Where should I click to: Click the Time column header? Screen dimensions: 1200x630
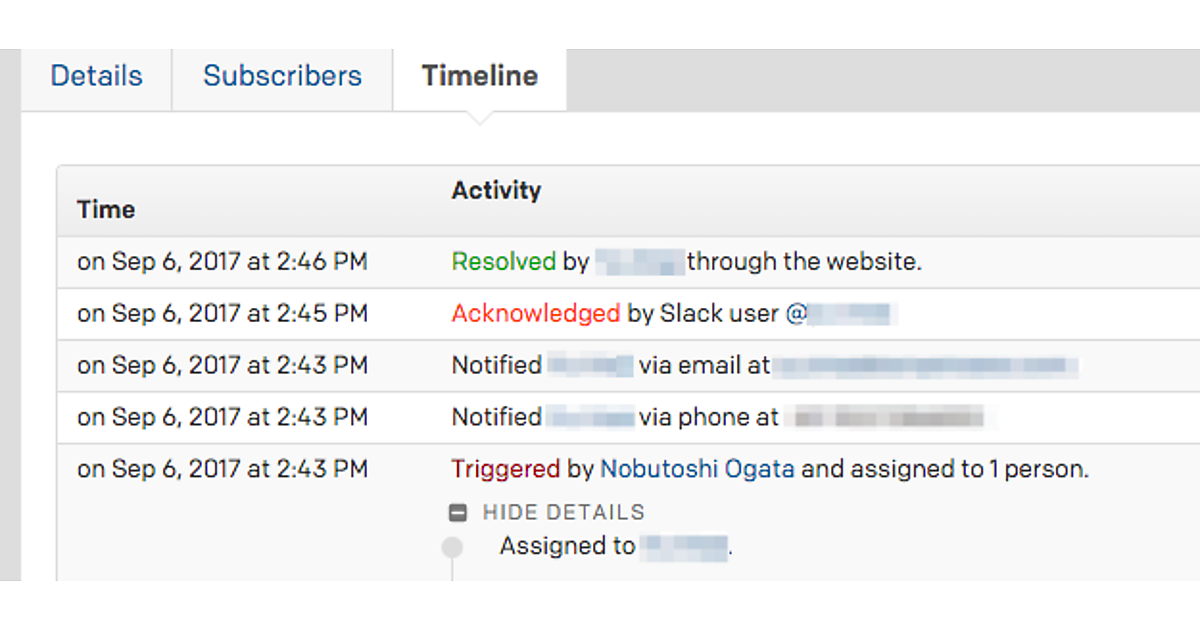[x=106, y=210]
